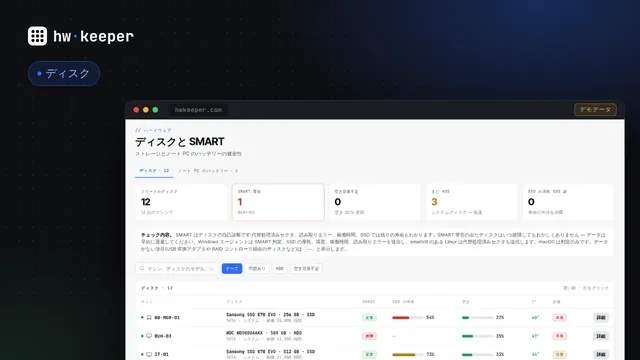This screenshot has width=640, height=360.
Task: Click the green SMART badge for NB-MGR-01
Action: tap(369, 318)
